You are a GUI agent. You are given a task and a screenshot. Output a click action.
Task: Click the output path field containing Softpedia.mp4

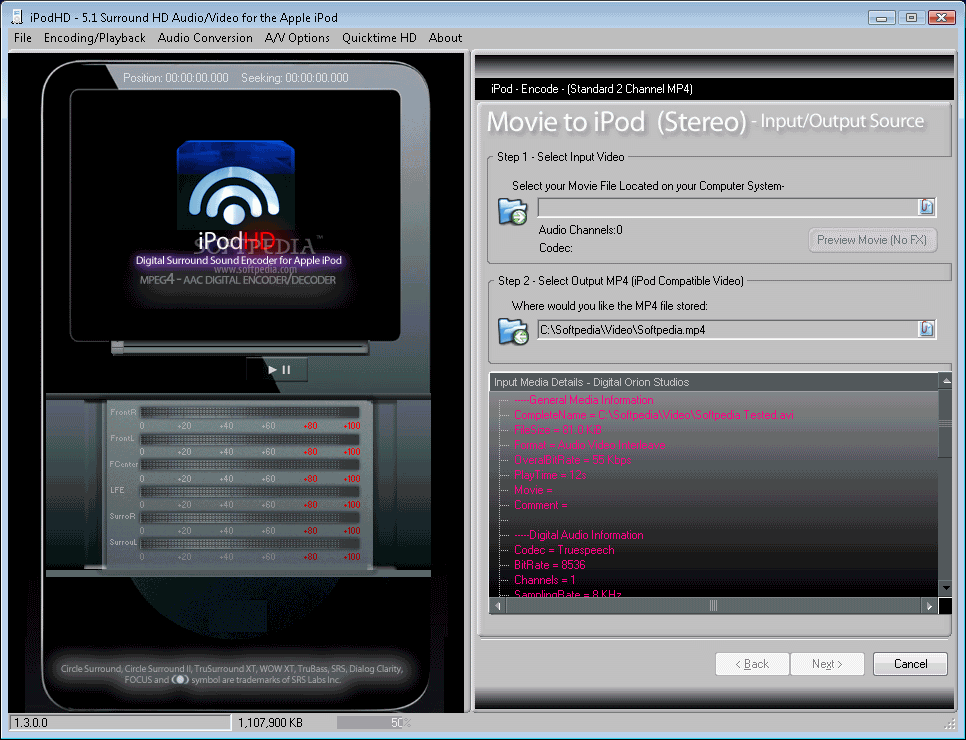click(728, 330)
